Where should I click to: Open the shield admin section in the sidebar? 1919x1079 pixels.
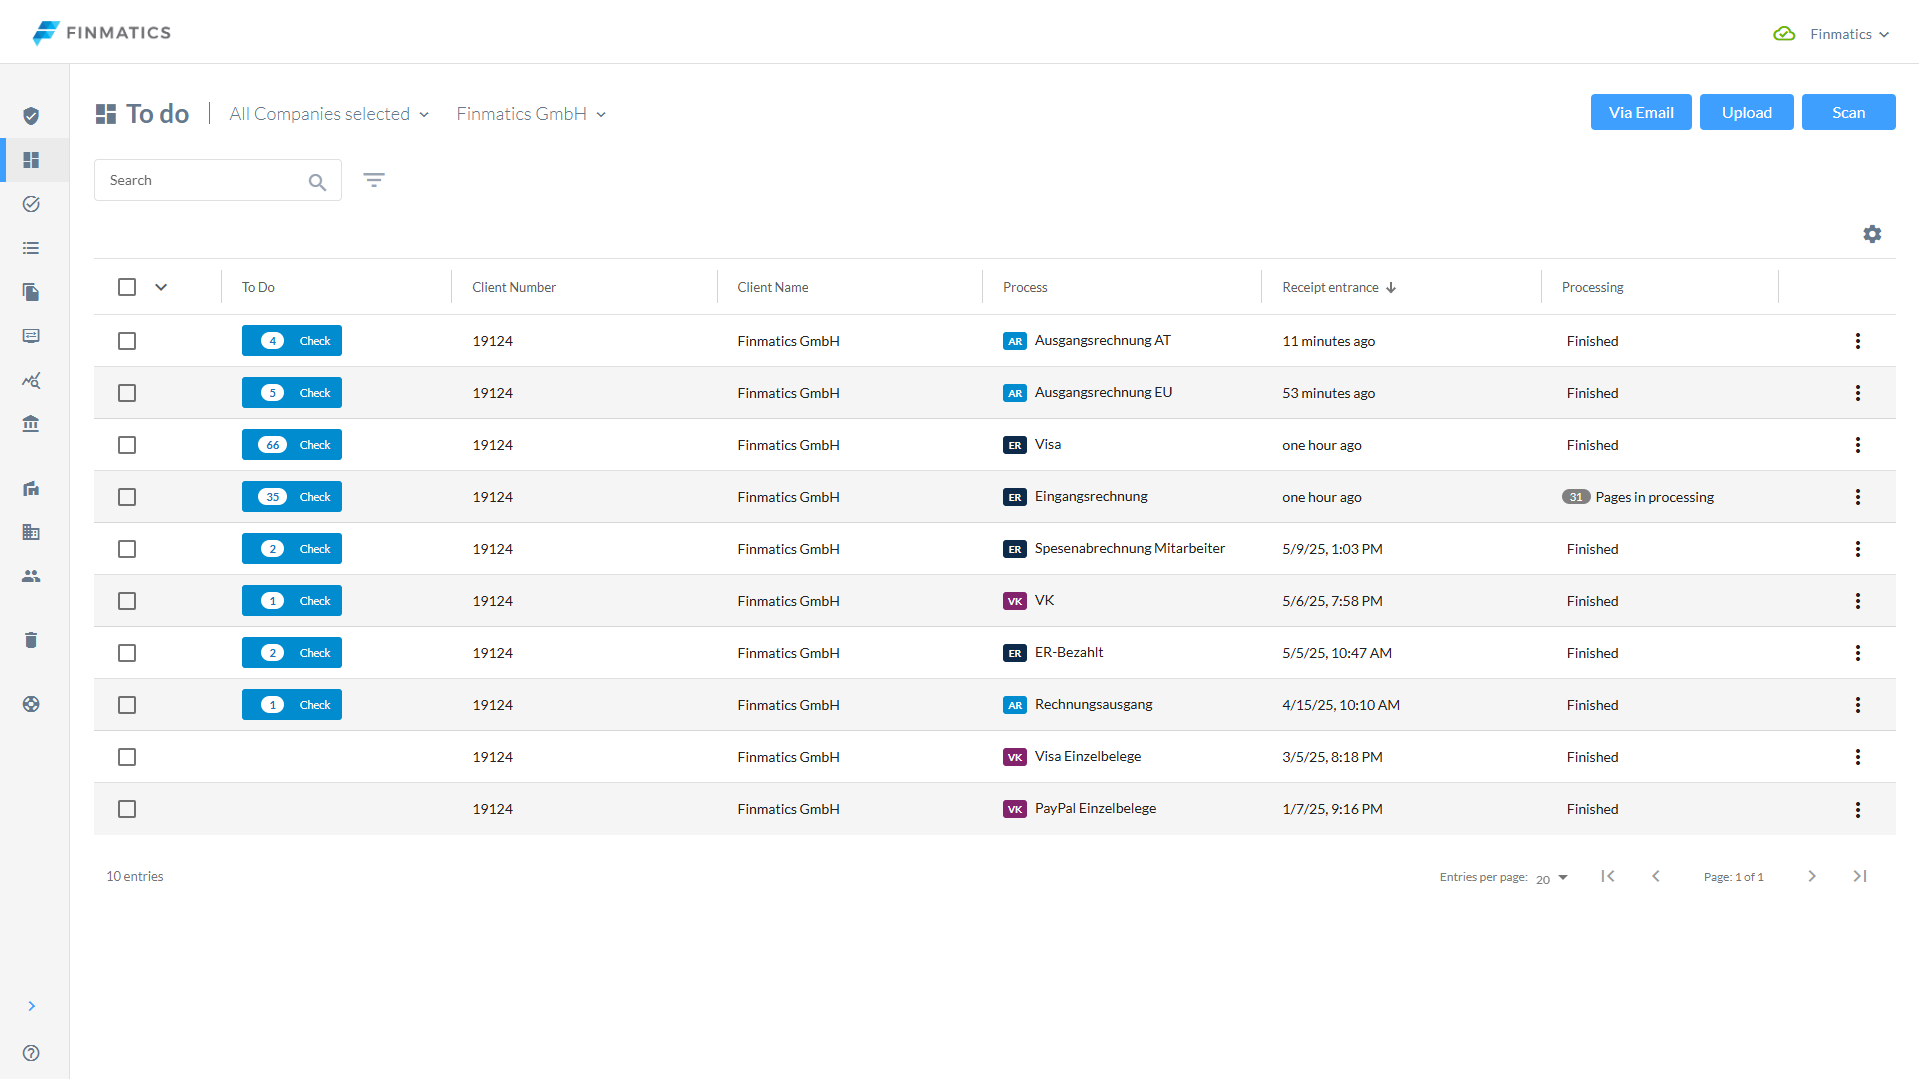point(31,116)
